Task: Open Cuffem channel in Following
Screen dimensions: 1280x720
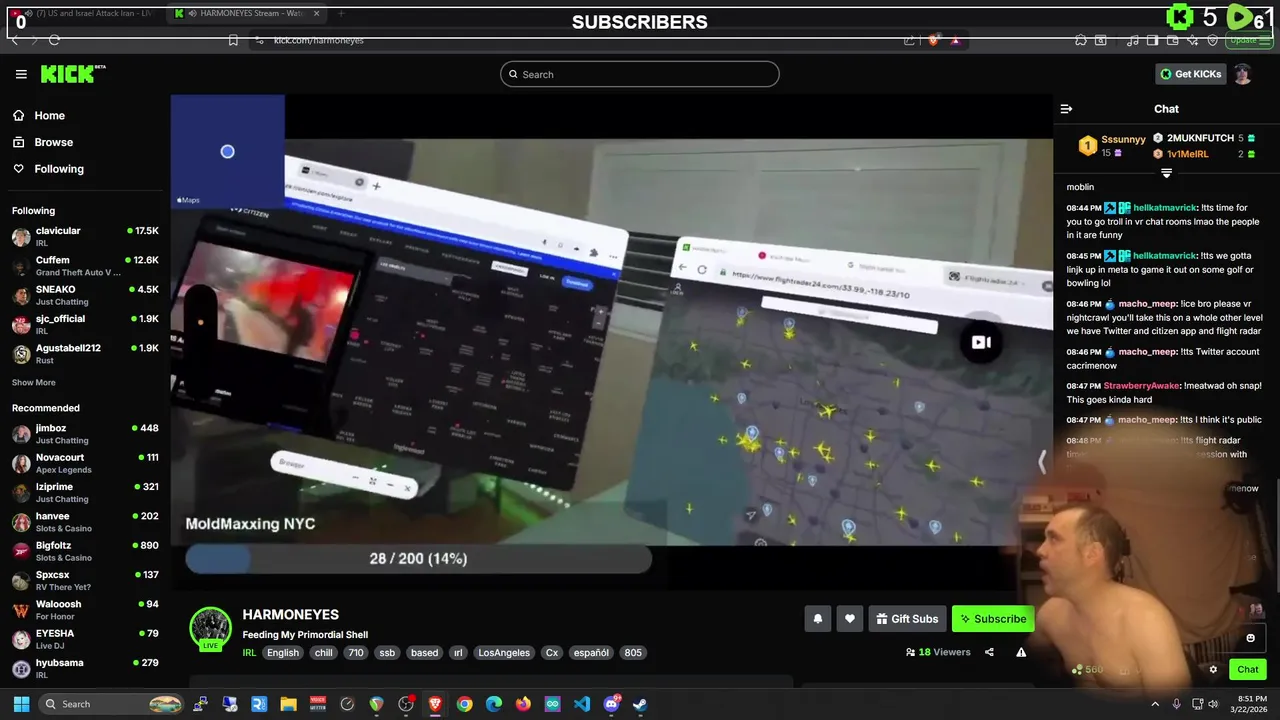Action: point(85,266)
